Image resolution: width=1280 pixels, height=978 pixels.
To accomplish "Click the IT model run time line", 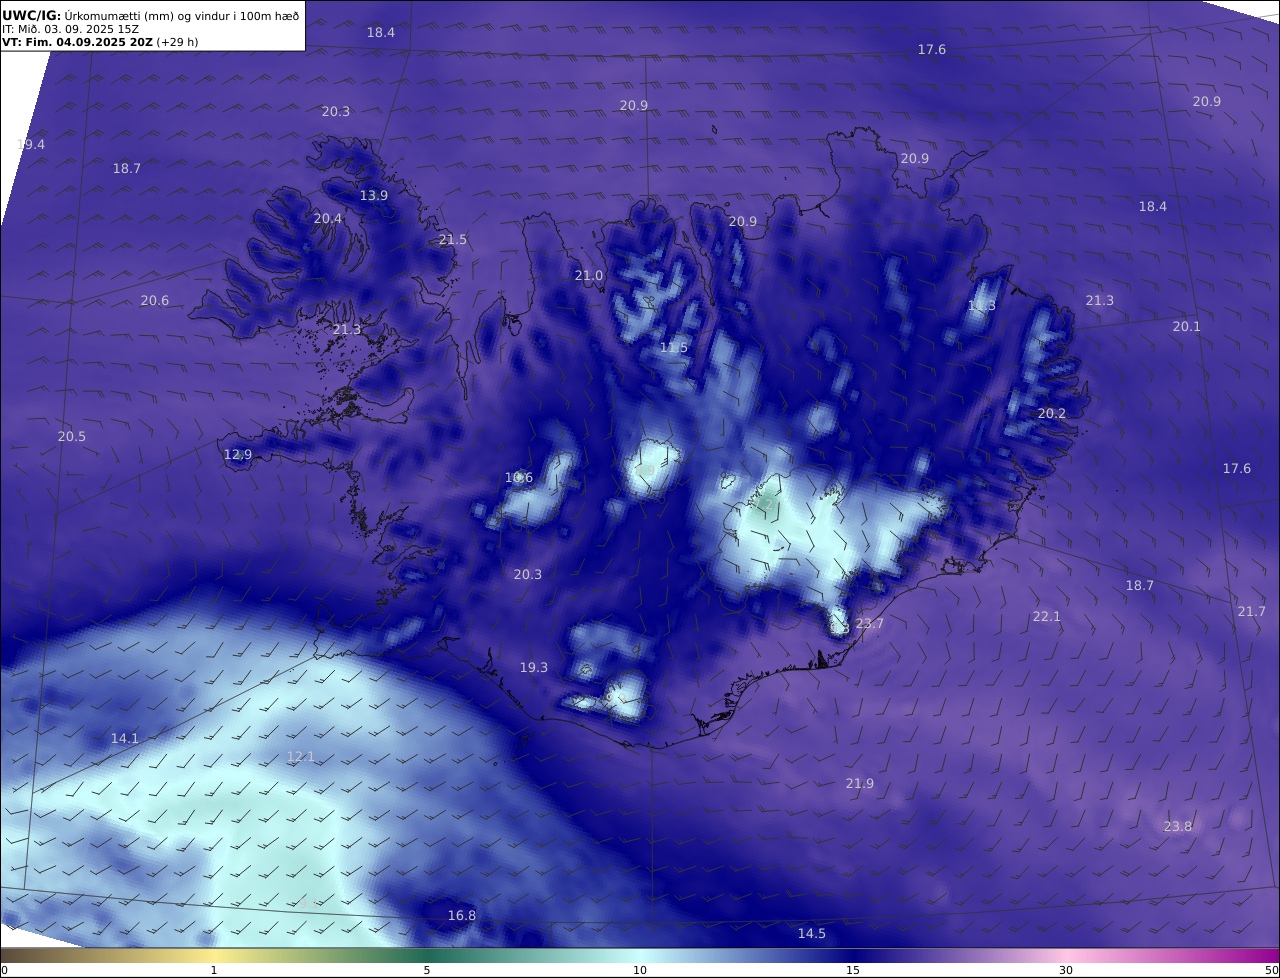I will (x=70, y=29).
